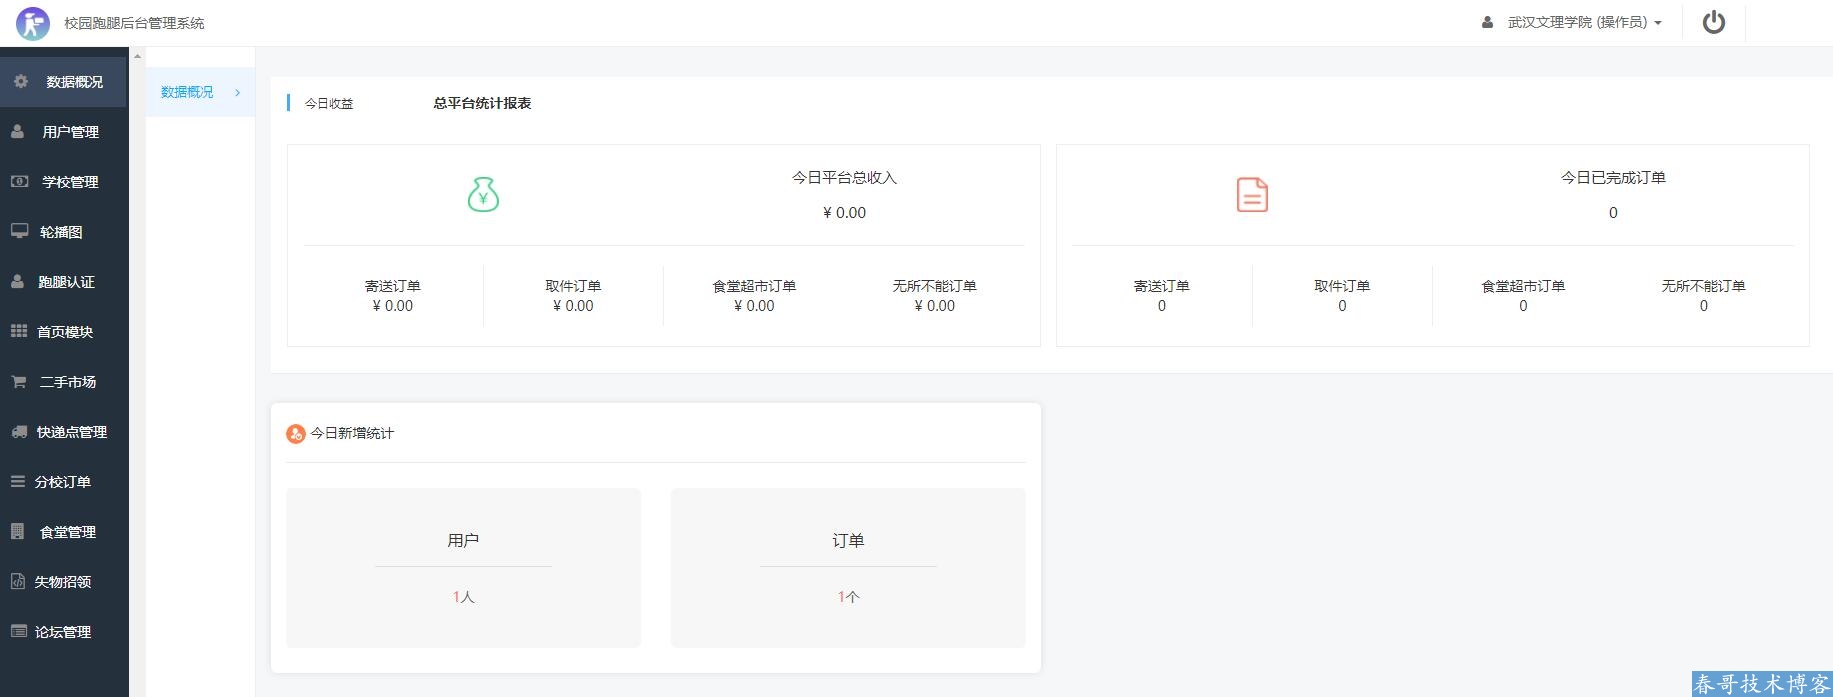Click the 订单 new count card
The image size is (1833, 697).
click(x=848, y=567)
